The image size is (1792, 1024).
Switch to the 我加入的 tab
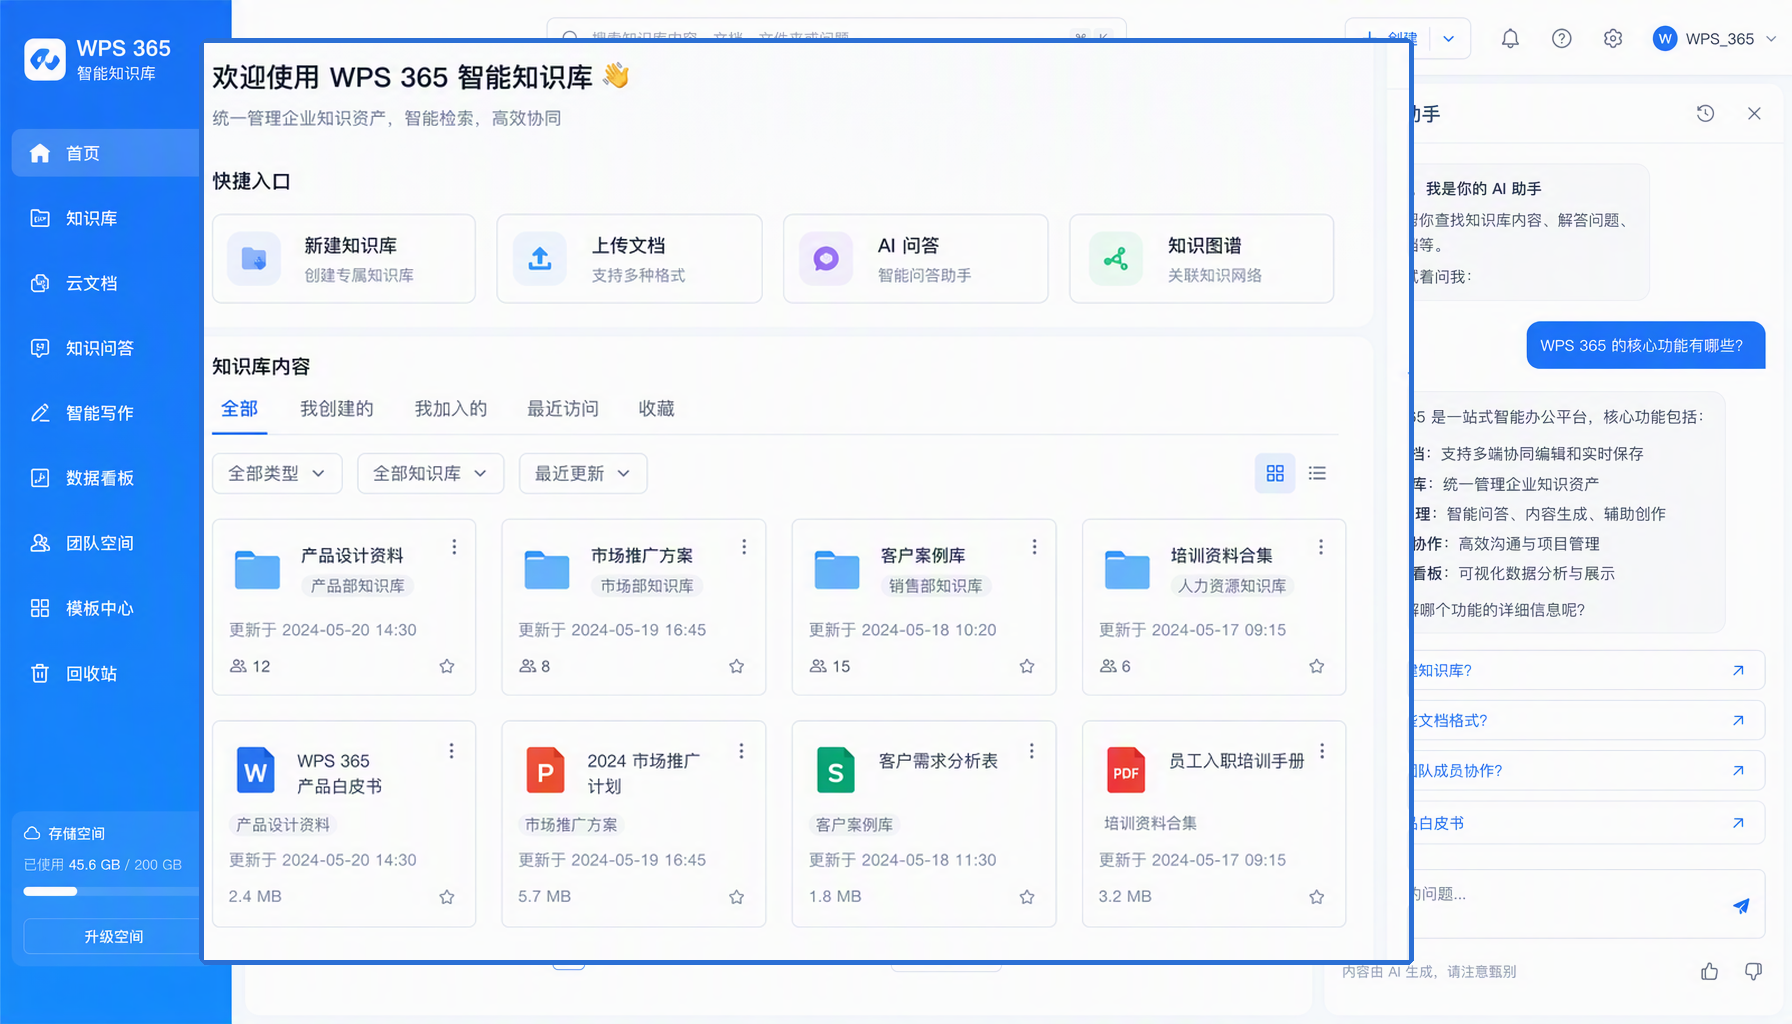coord(451,409)
